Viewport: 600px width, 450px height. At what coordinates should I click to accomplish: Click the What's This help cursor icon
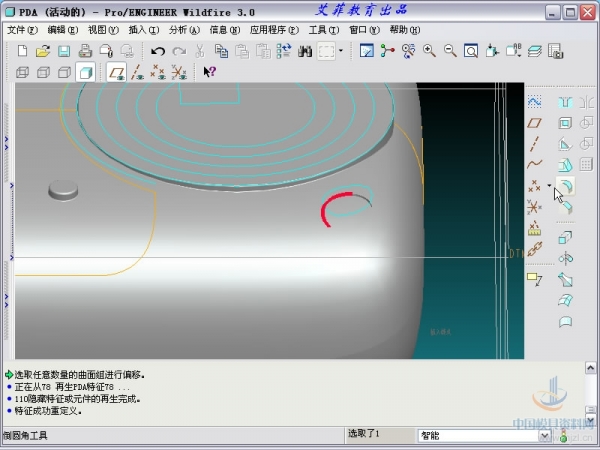pos(209,72)
